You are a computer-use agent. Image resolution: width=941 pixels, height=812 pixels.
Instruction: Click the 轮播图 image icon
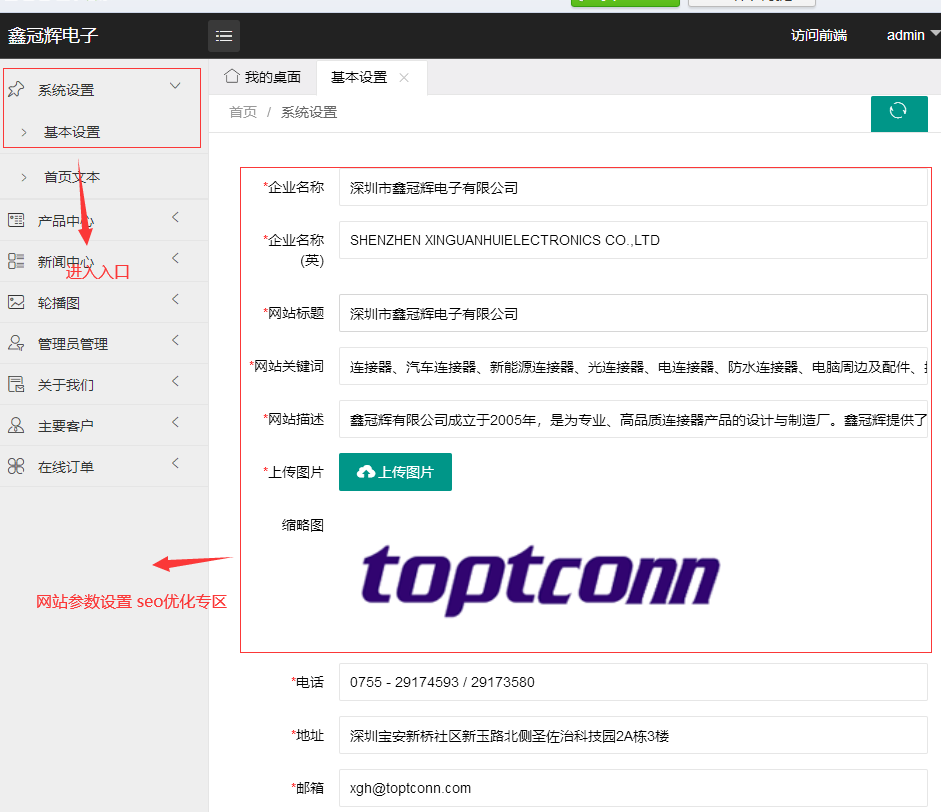tap(16, 302)
